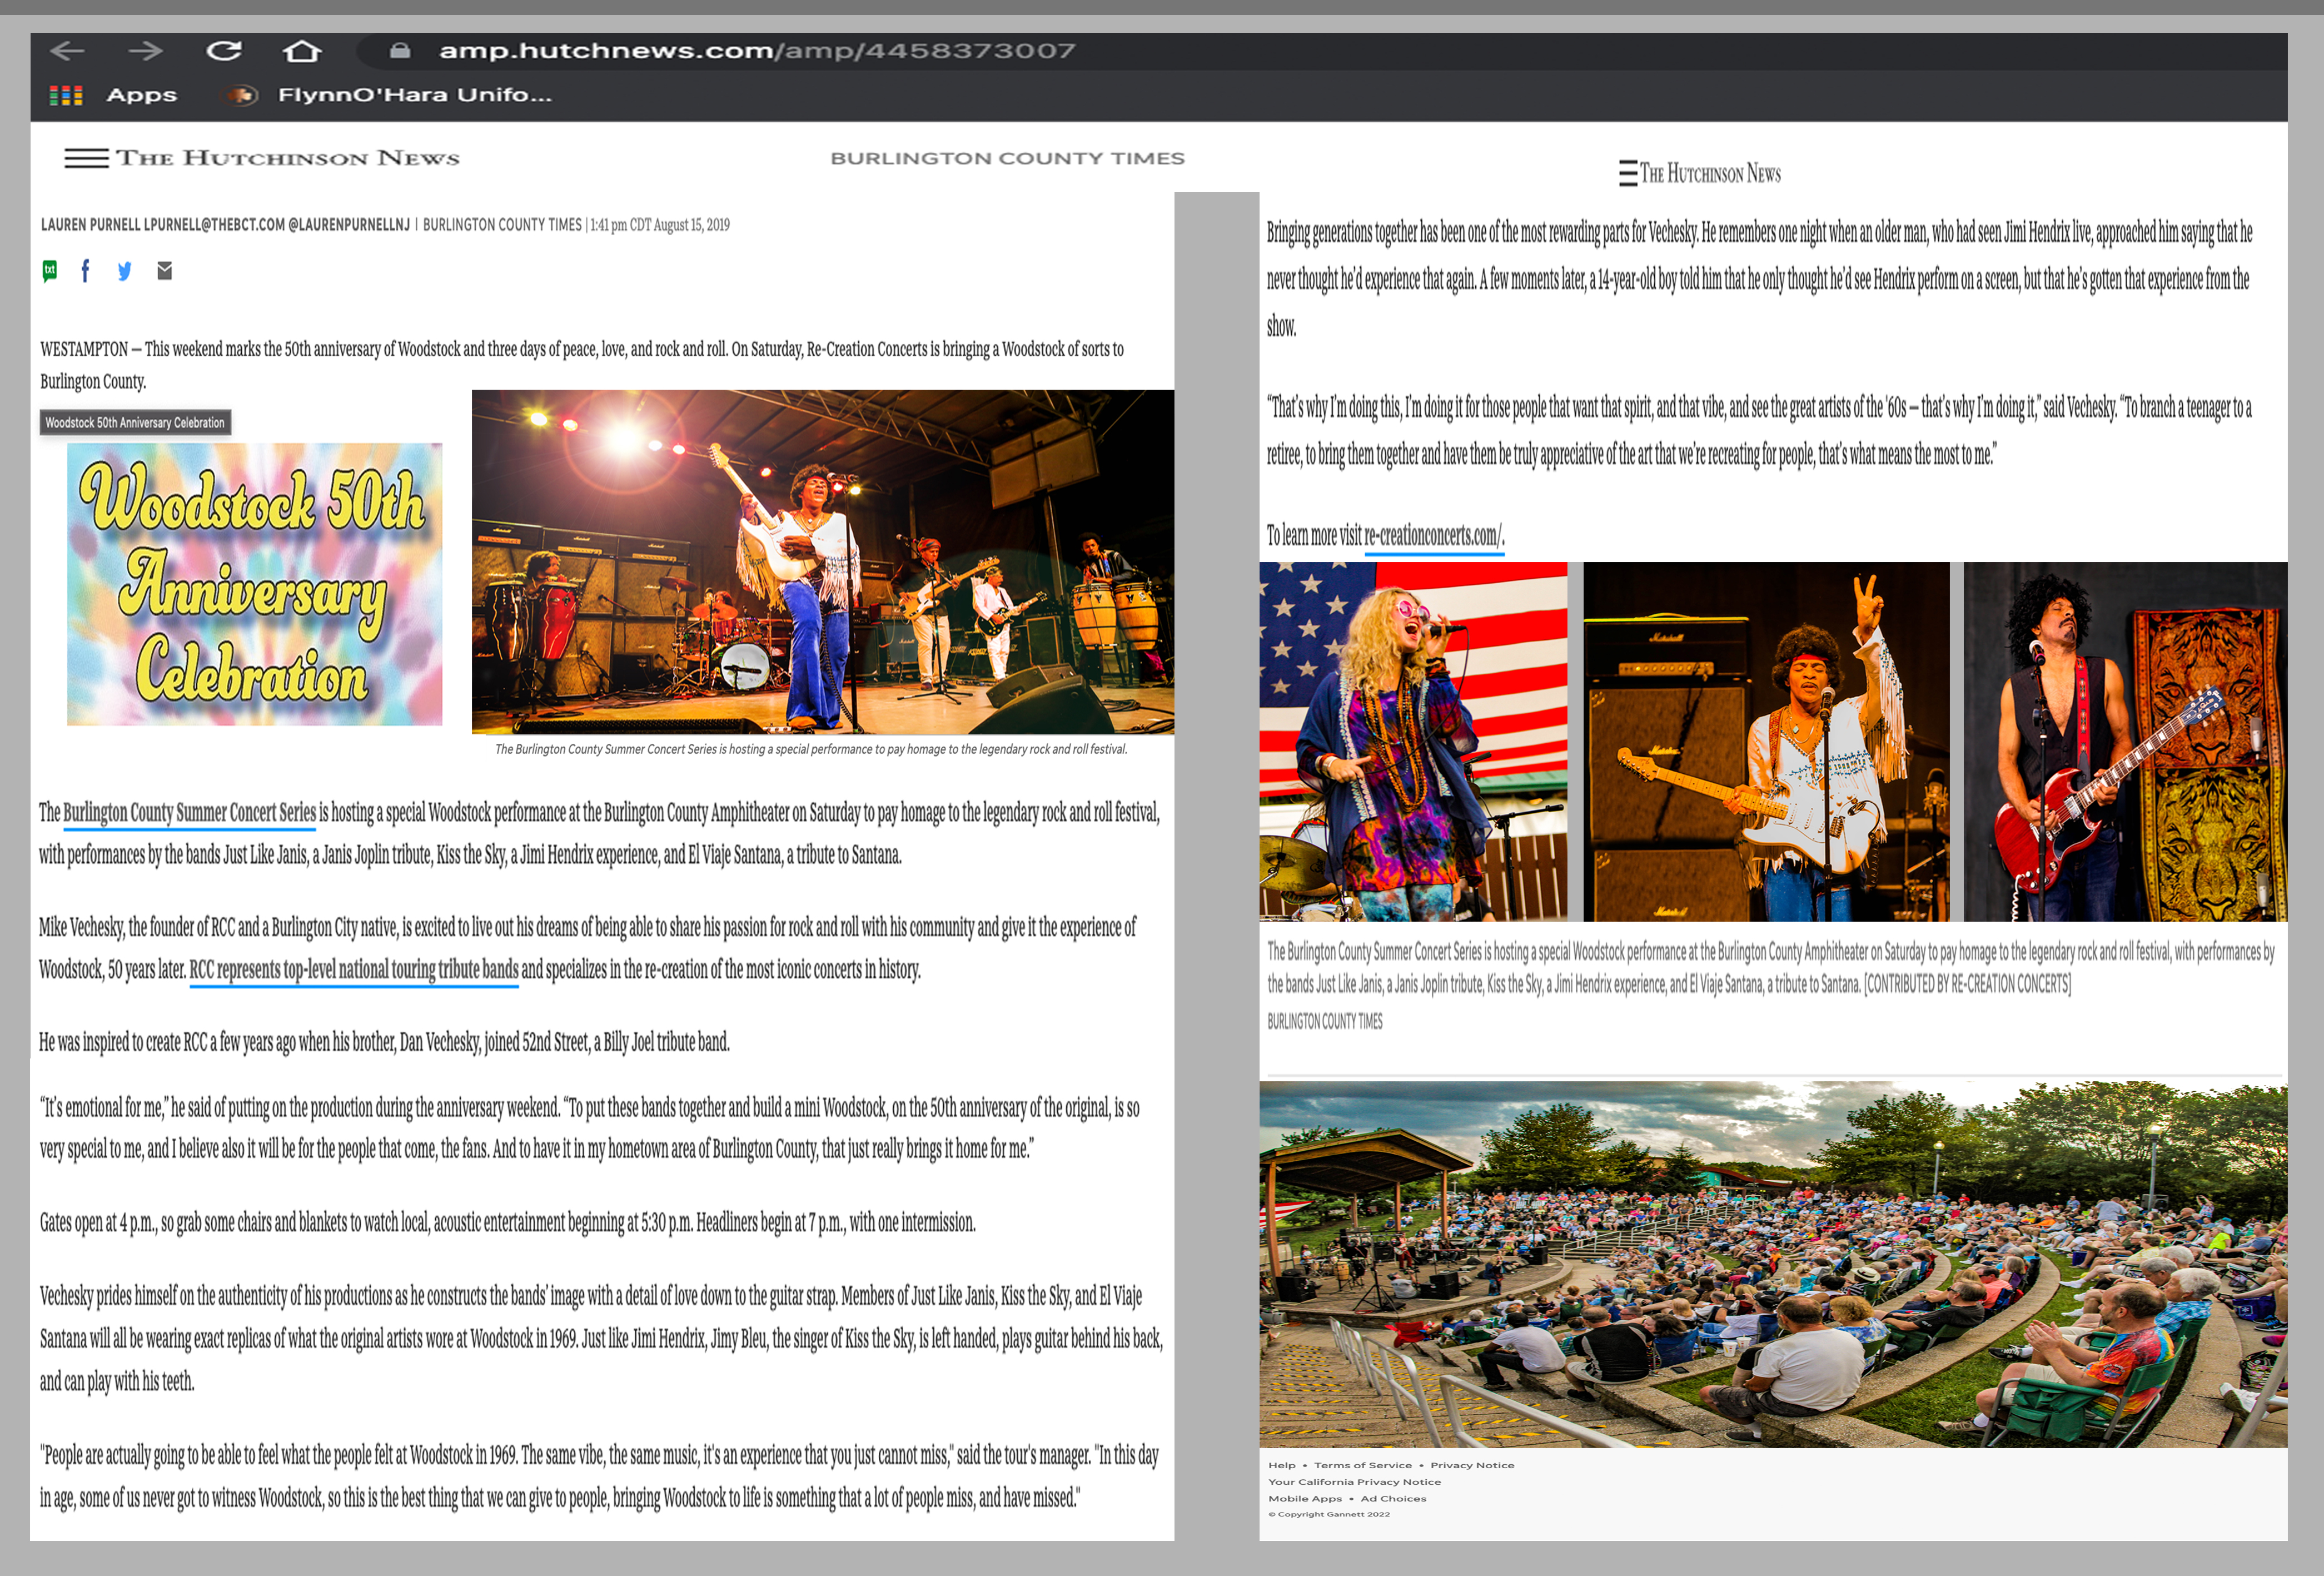
Task: Open the Mobile Apps footer link
Action: [1305, 1498]
